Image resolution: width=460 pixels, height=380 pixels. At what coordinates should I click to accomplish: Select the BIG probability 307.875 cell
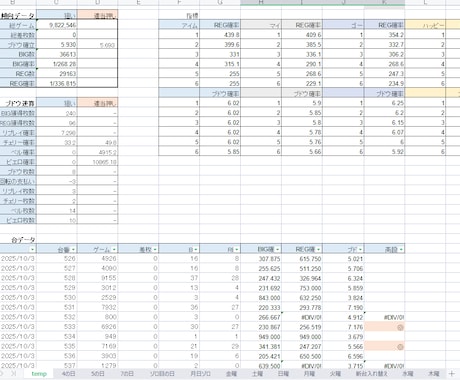click(x=261, y=259)
